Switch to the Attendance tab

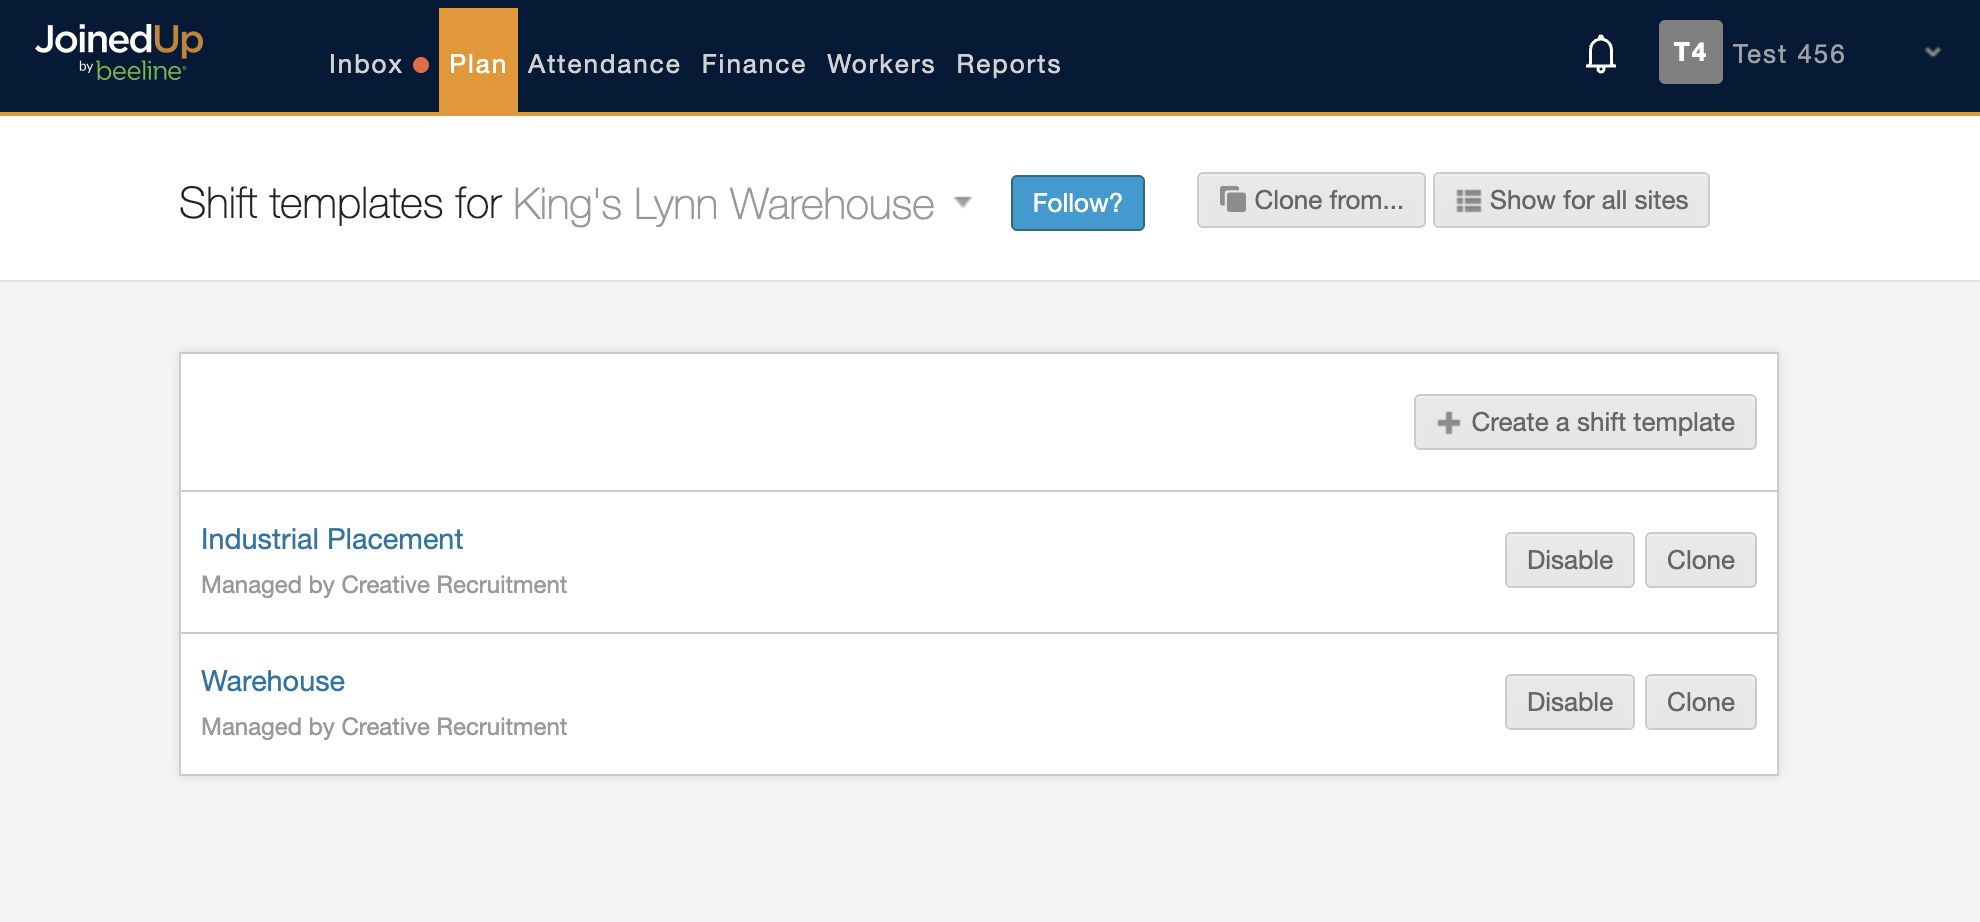604,64
